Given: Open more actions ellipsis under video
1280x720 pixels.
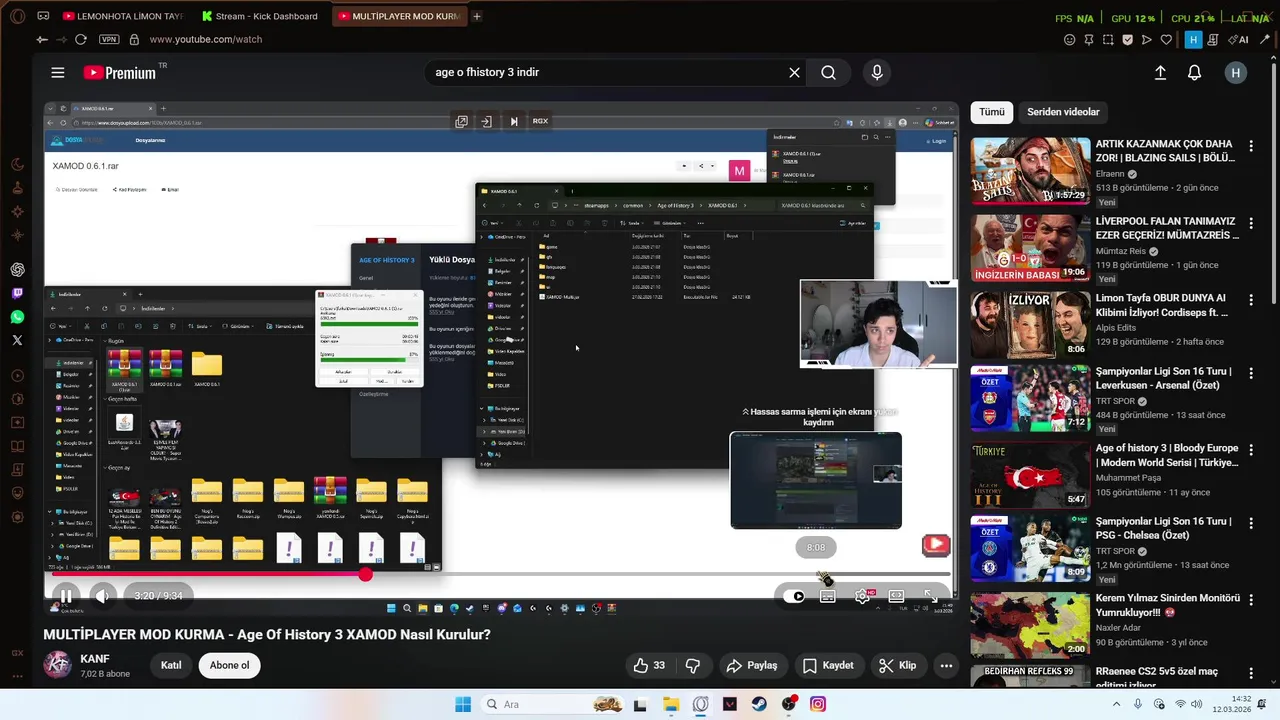Looking at the screenshot, I should (946, 665).
